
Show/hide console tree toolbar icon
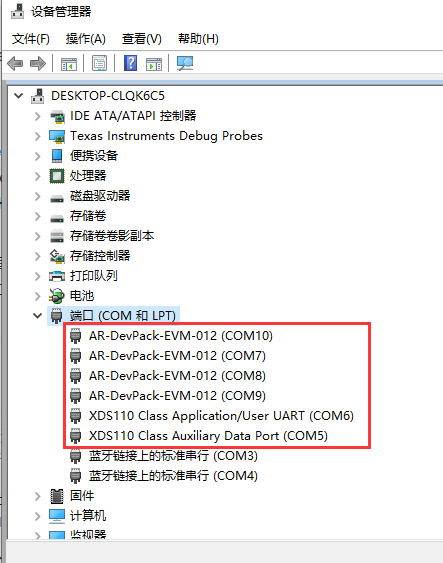point(69,64)
